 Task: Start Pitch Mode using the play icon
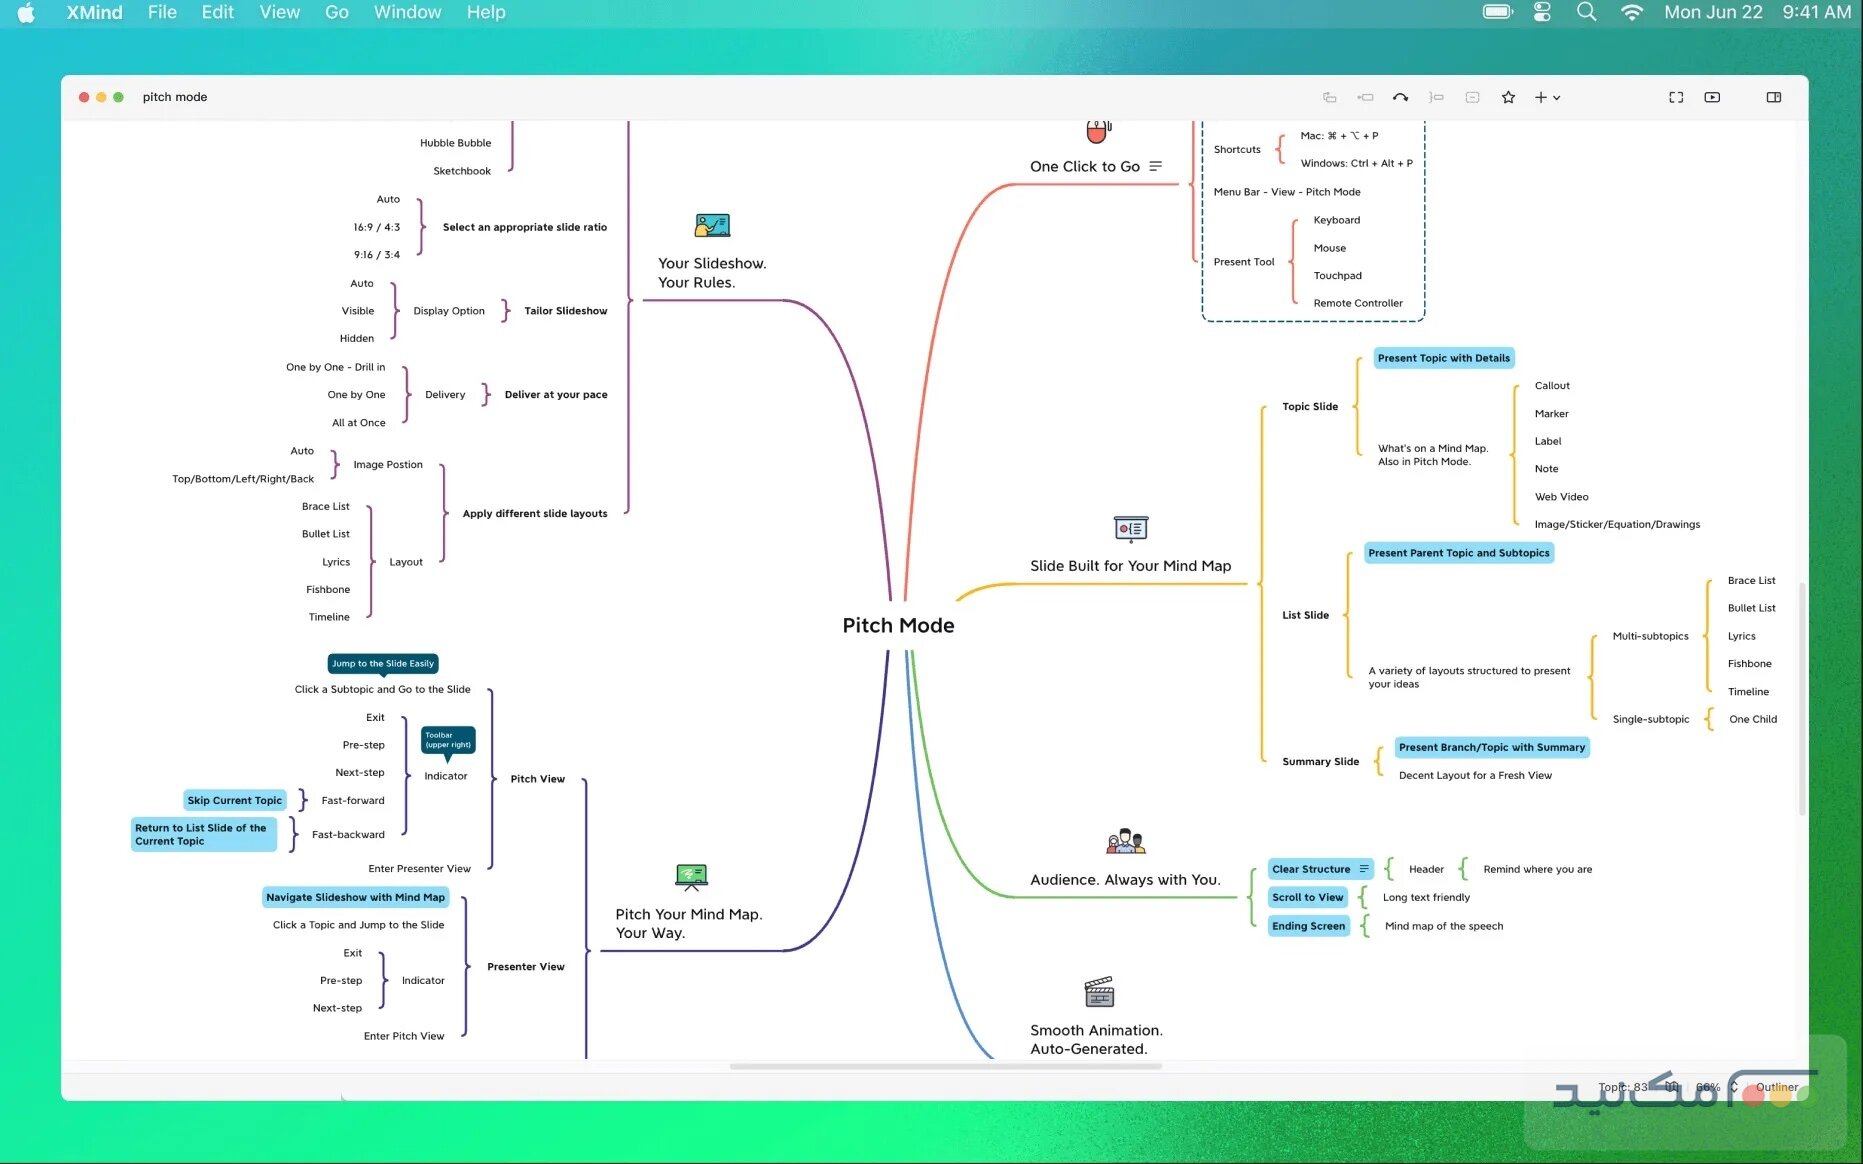pos(1712,97)
